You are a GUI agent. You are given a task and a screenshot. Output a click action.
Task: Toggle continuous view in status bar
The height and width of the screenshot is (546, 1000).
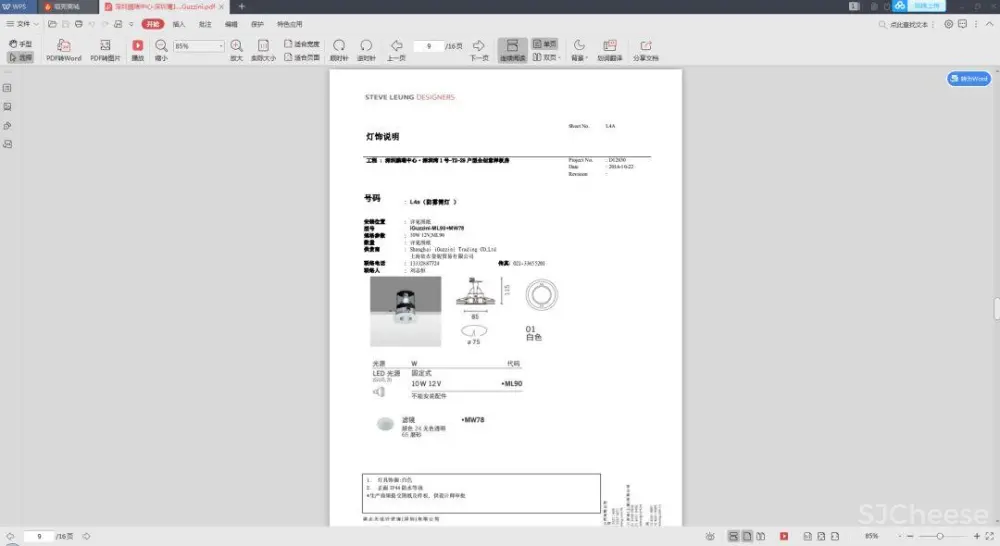[x=733, y=536]
